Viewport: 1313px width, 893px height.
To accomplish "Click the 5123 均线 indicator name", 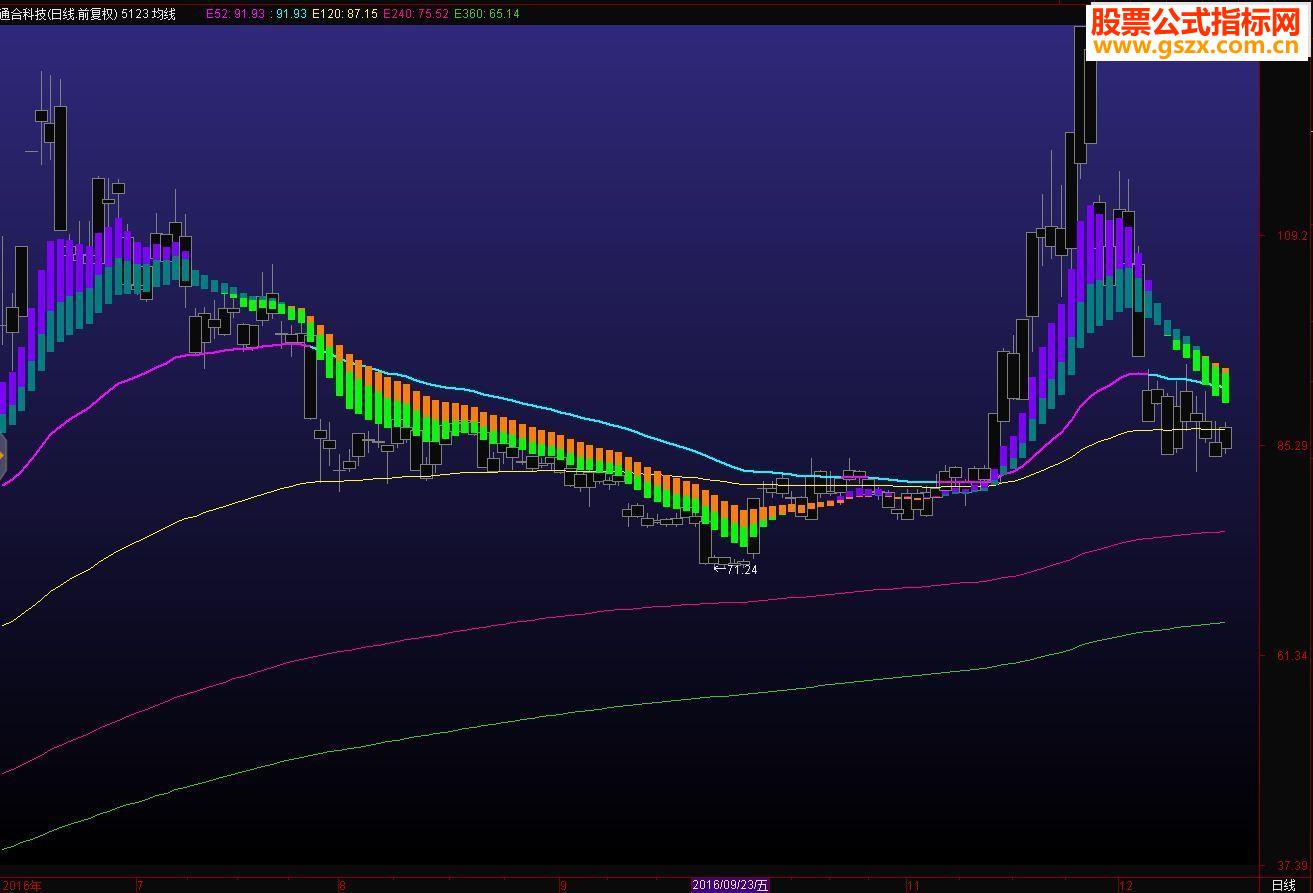I will click(x=149, y=14).
